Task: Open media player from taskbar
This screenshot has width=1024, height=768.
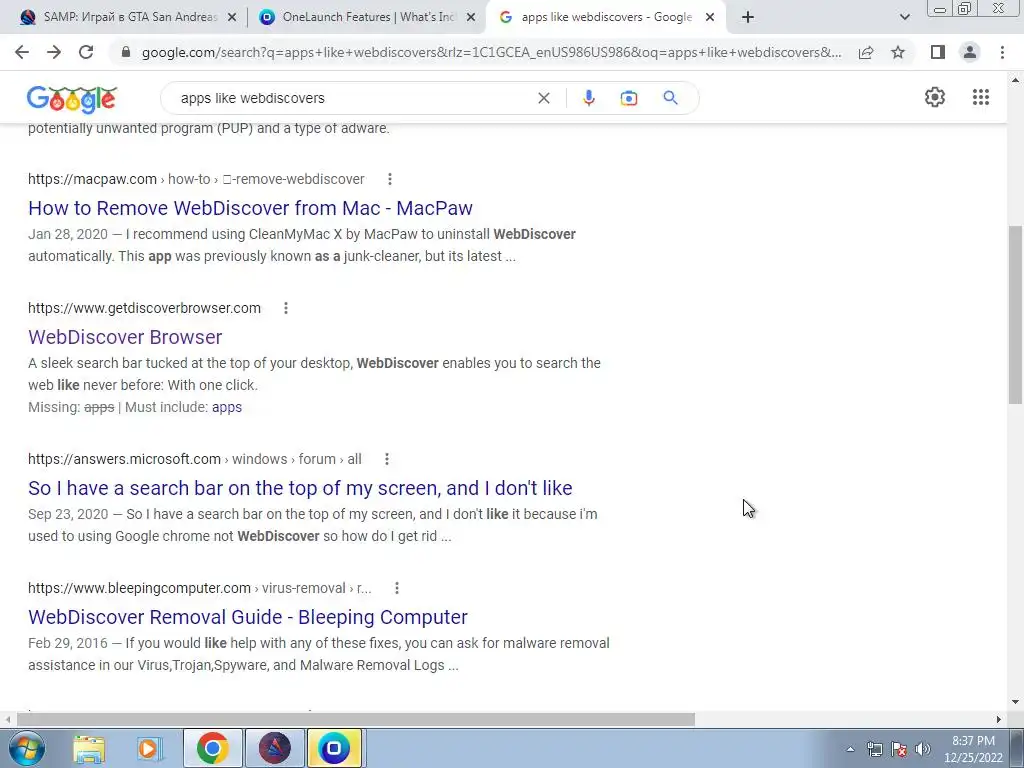Action: (149, 748)
